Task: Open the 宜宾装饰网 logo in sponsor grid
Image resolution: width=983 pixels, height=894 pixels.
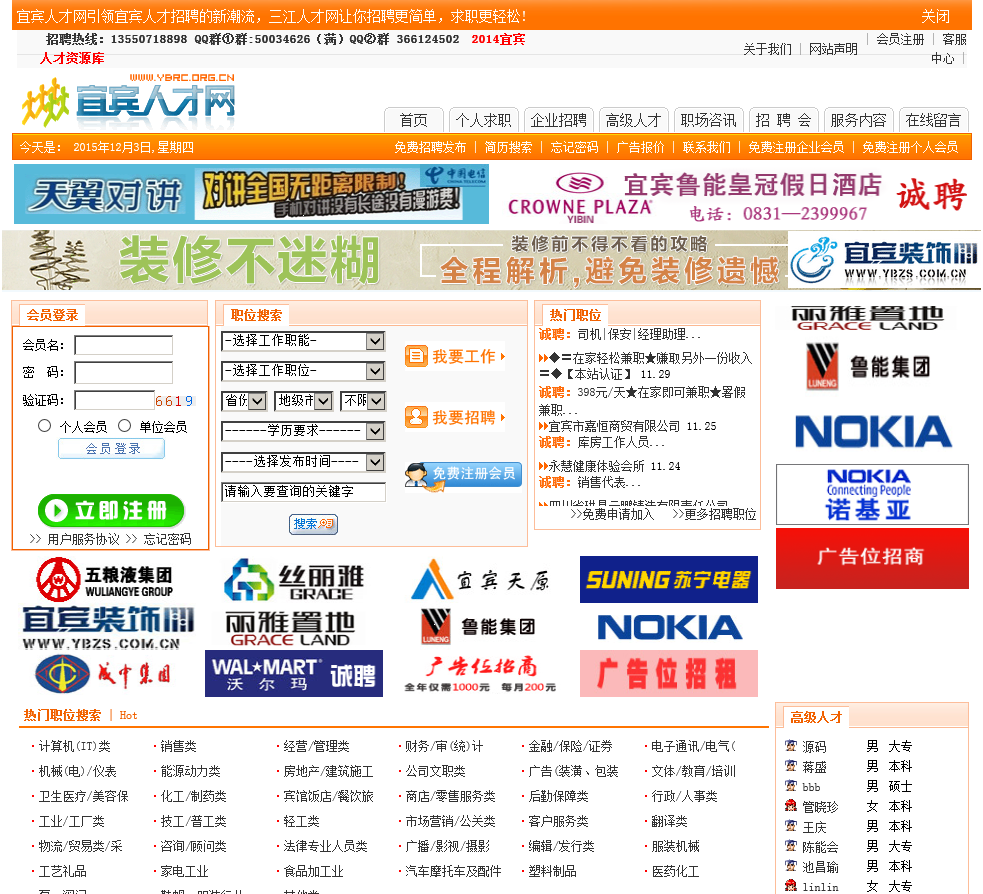Action: pyautogui.click(x=107, y=627)
